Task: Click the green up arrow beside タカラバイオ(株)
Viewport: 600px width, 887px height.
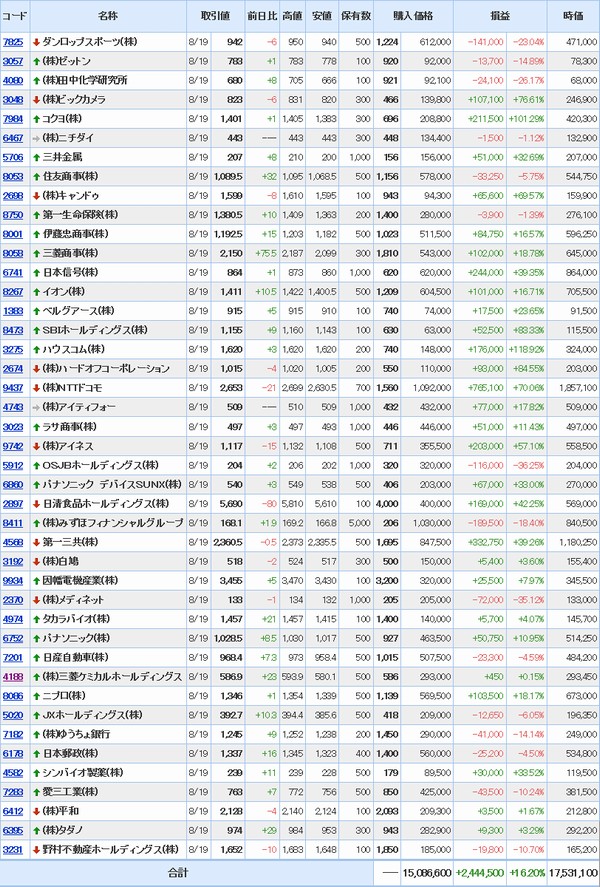Action: [x=37, y=619]
